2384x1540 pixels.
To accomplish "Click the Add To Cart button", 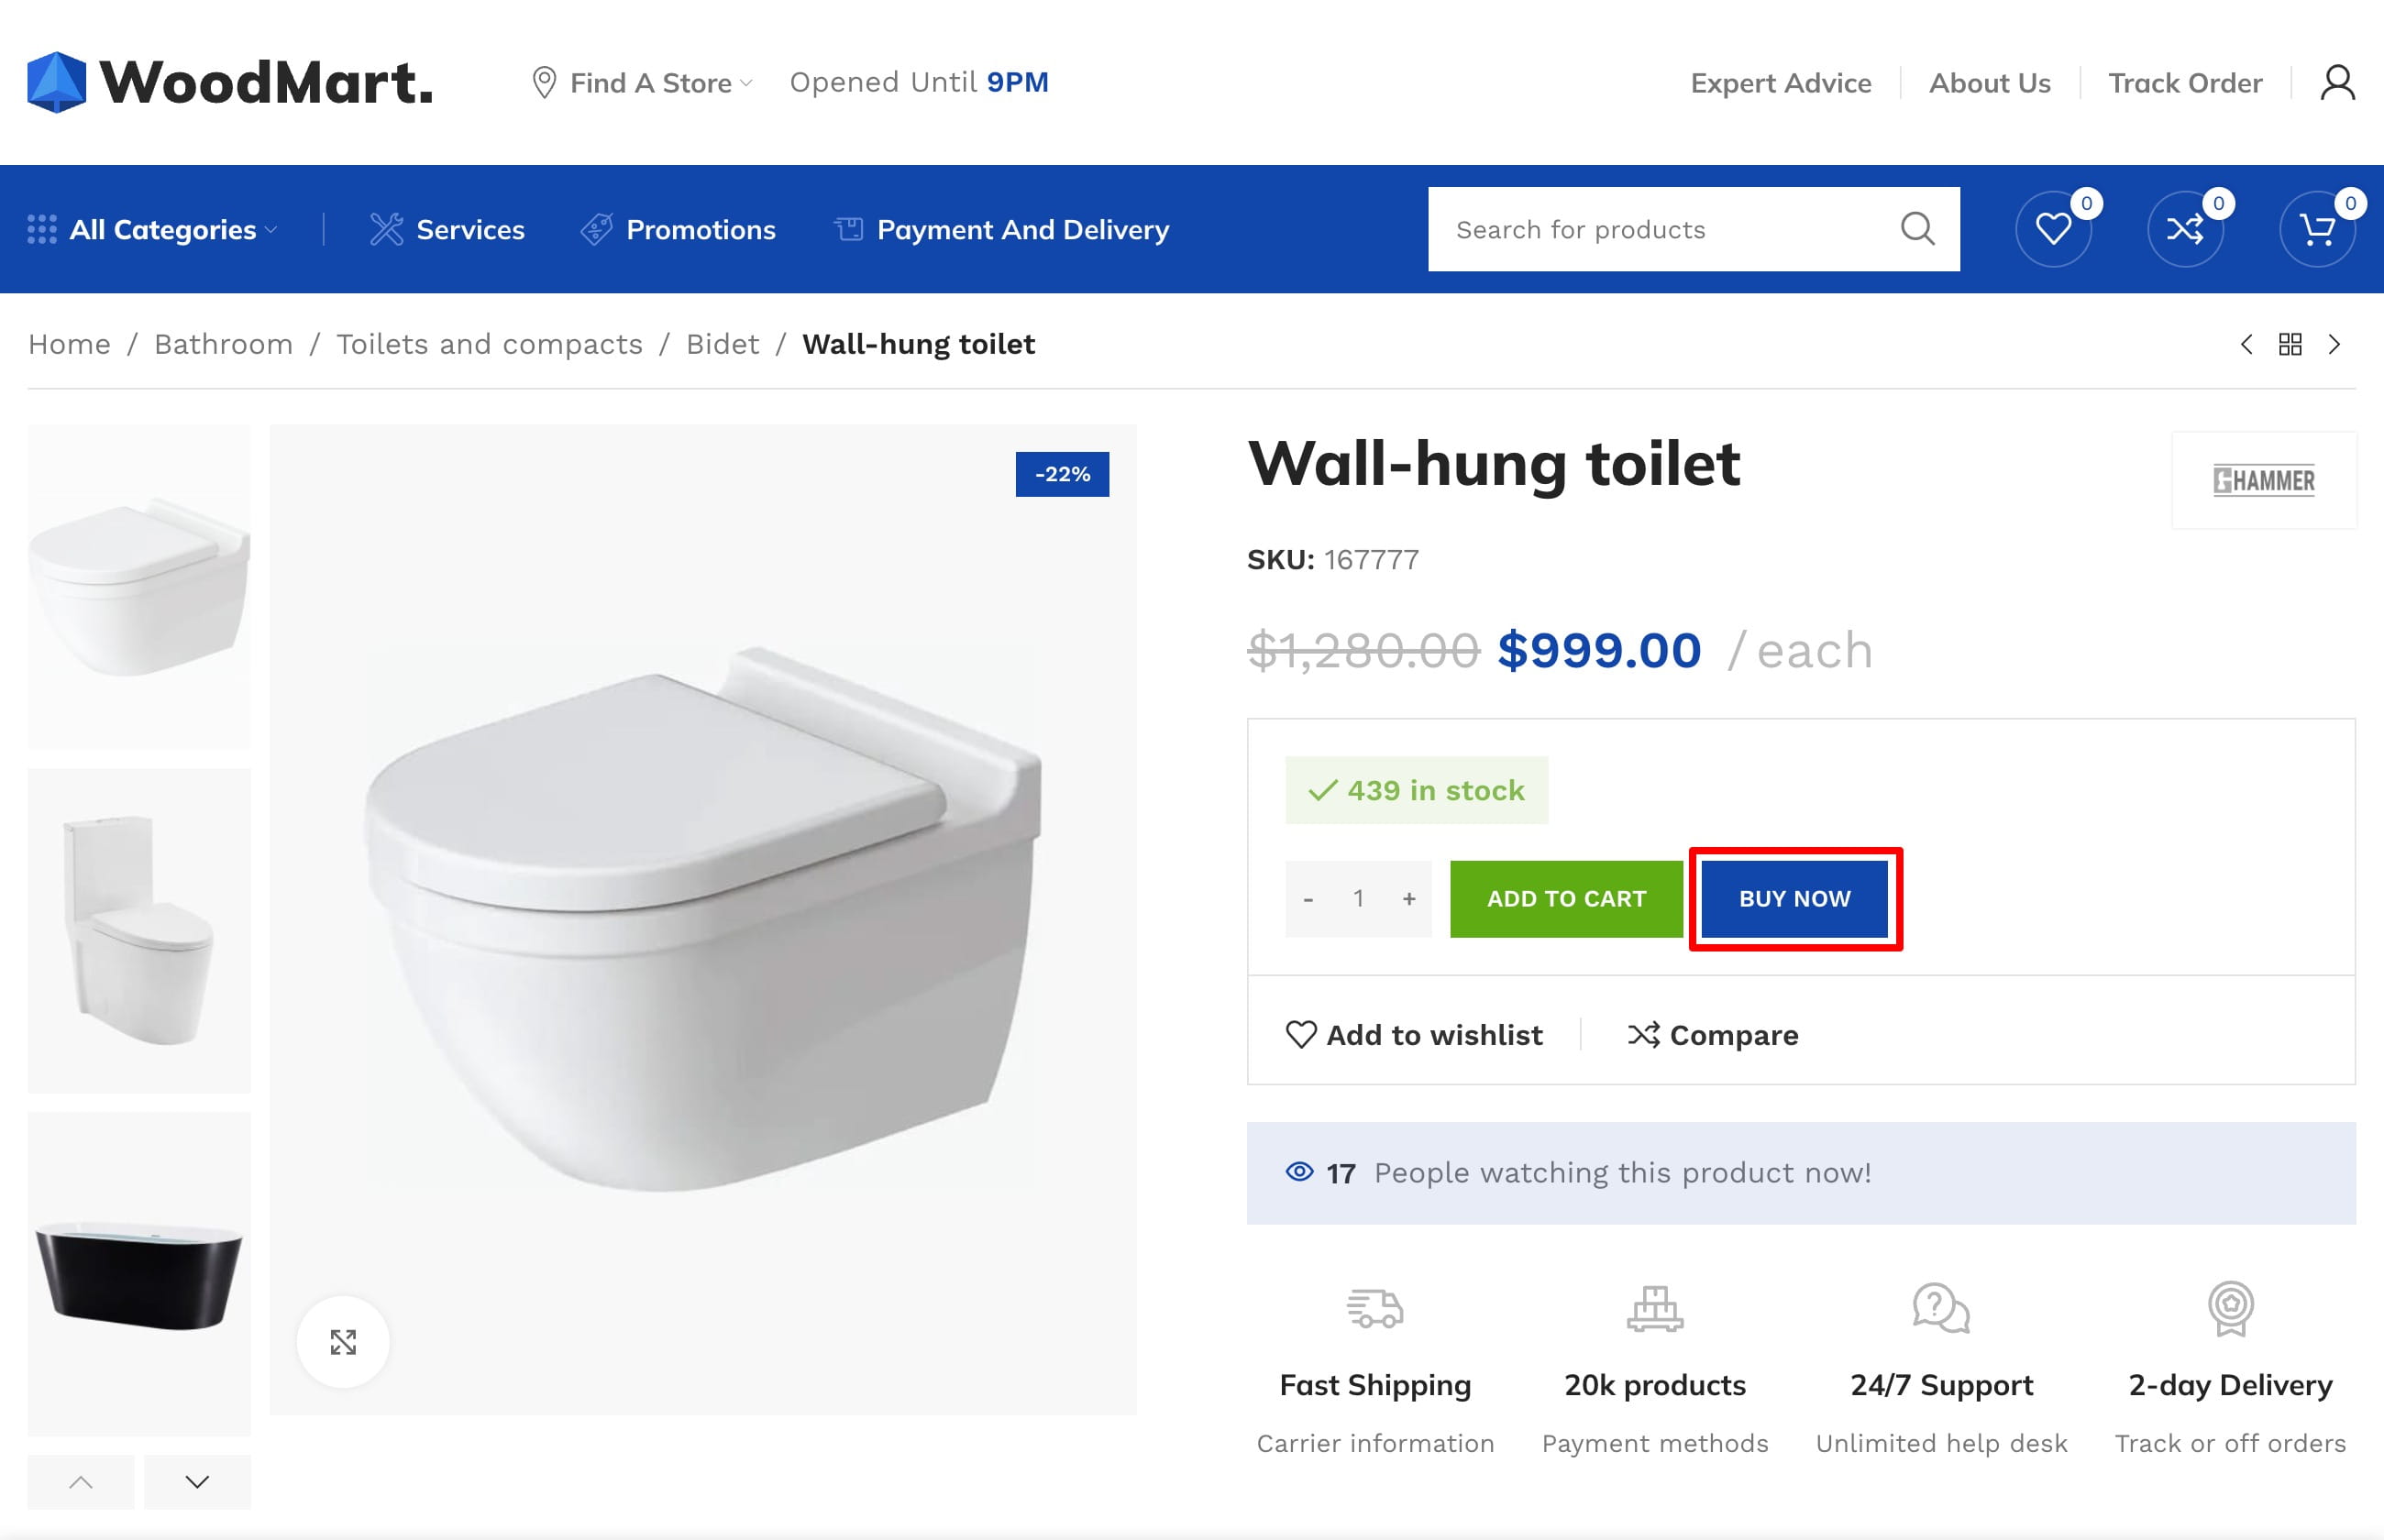I will point(1566,898).
